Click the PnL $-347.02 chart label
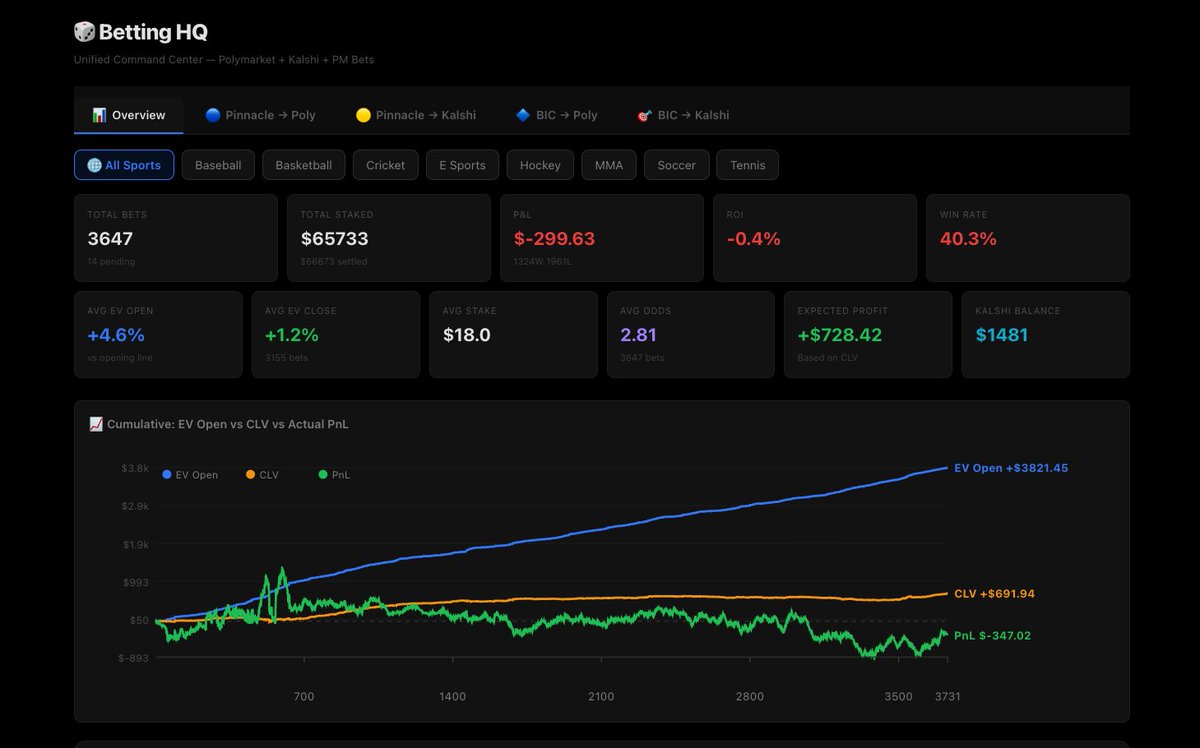 pos(992,636)
